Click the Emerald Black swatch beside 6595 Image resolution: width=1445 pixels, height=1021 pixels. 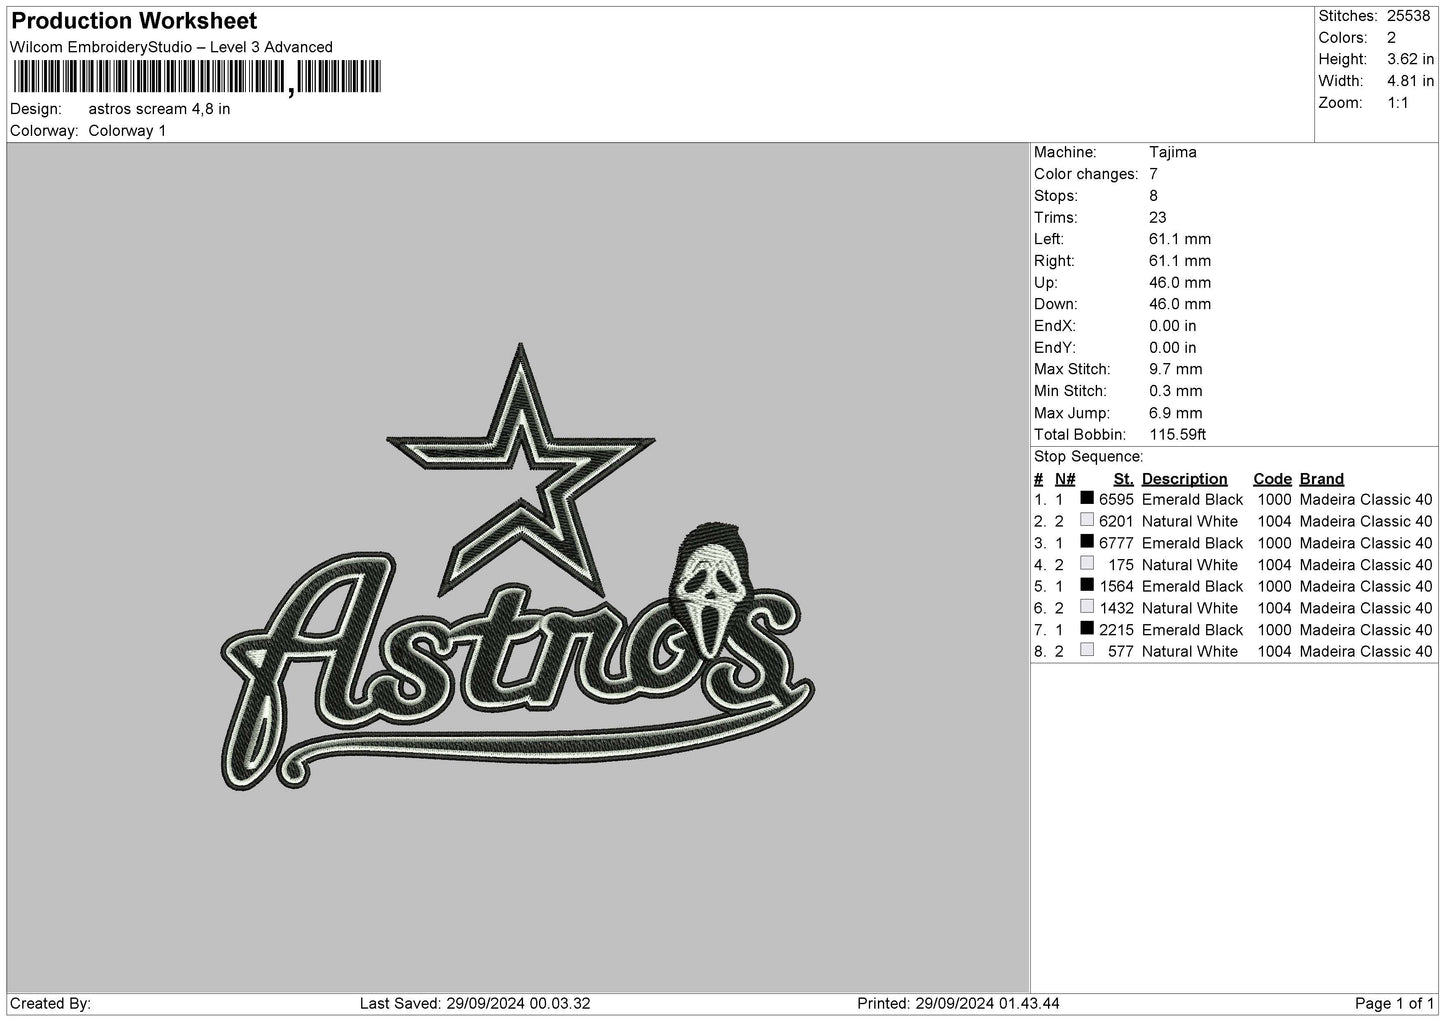(x=1087, y=498)
